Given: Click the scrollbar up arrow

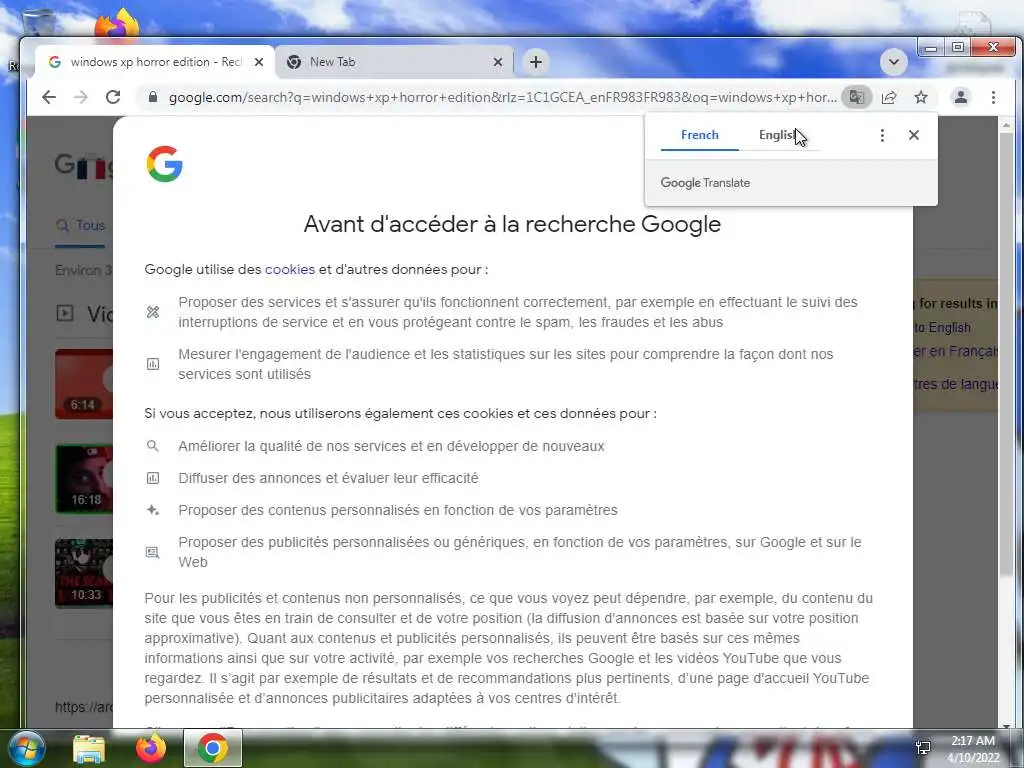Looking at the screenshot, I should (x=1006, y=124).
